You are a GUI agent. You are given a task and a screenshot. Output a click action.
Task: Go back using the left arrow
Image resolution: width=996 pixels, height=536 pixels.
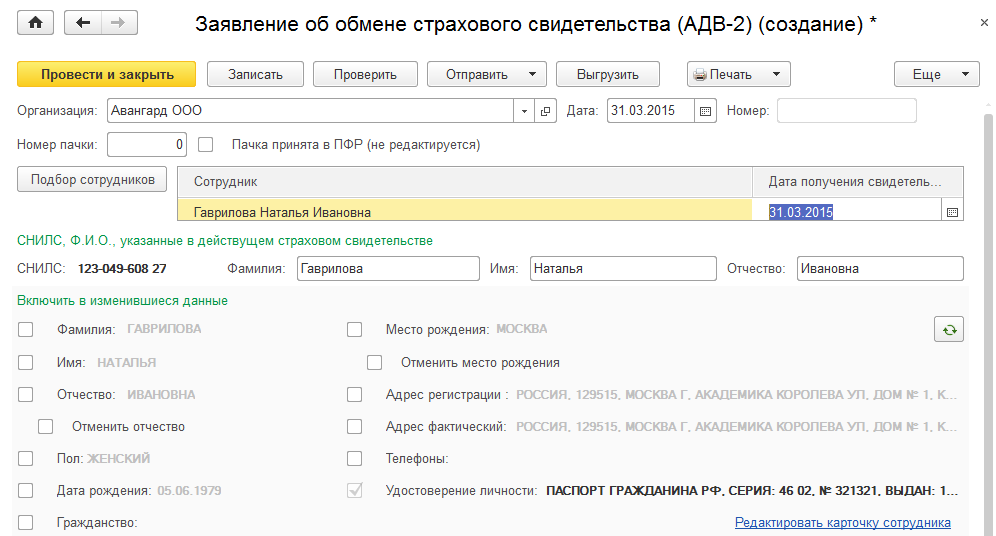point(83,23)
